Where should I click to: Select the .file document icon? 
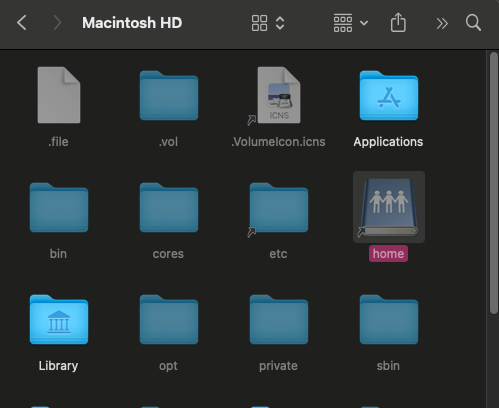[x=59, y=95]
